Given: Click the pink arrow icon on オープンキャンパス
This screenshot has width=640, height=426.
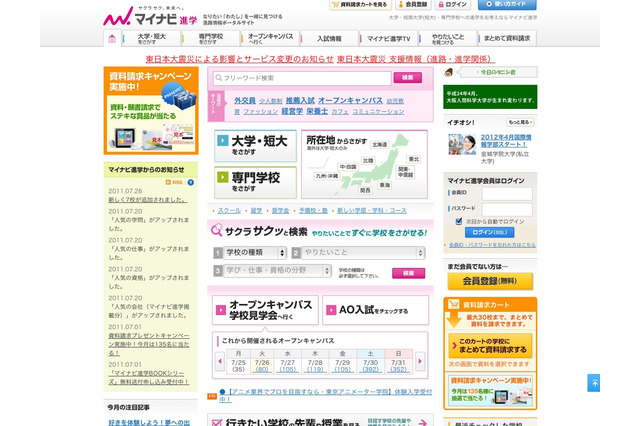Looking at the screenshot, I should [x=221, y=310].
